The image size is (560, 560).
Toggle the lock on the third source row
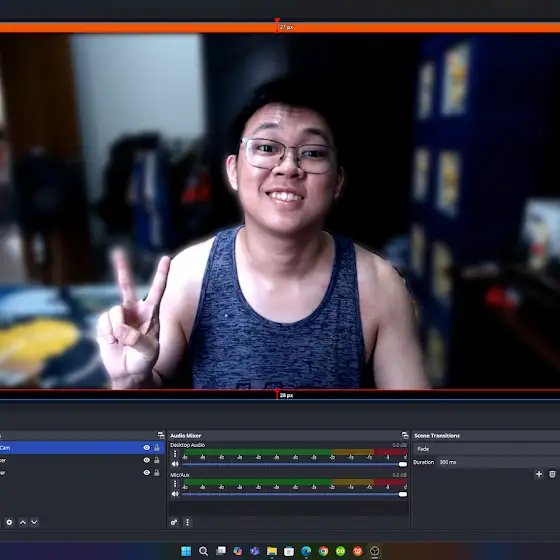[157, 472]
